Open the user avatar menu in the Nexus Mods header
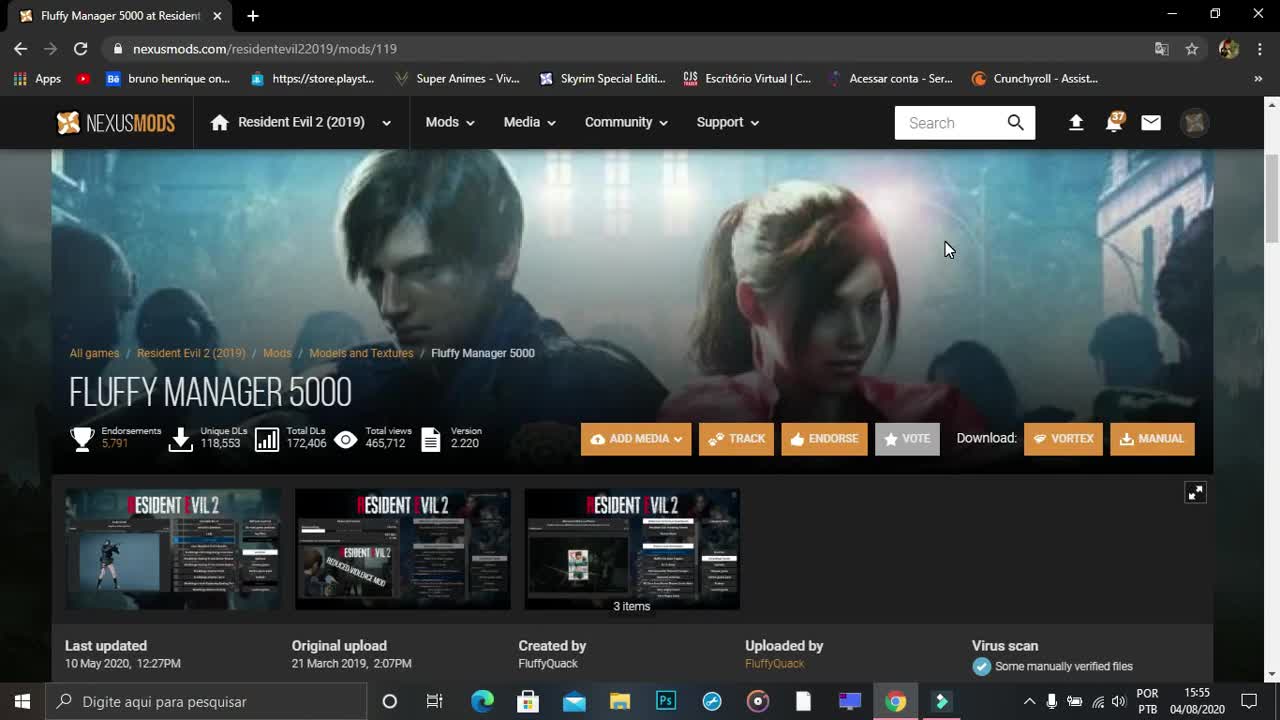The height and width of the screenshot is (720, 1280). tap(1194, 123)
